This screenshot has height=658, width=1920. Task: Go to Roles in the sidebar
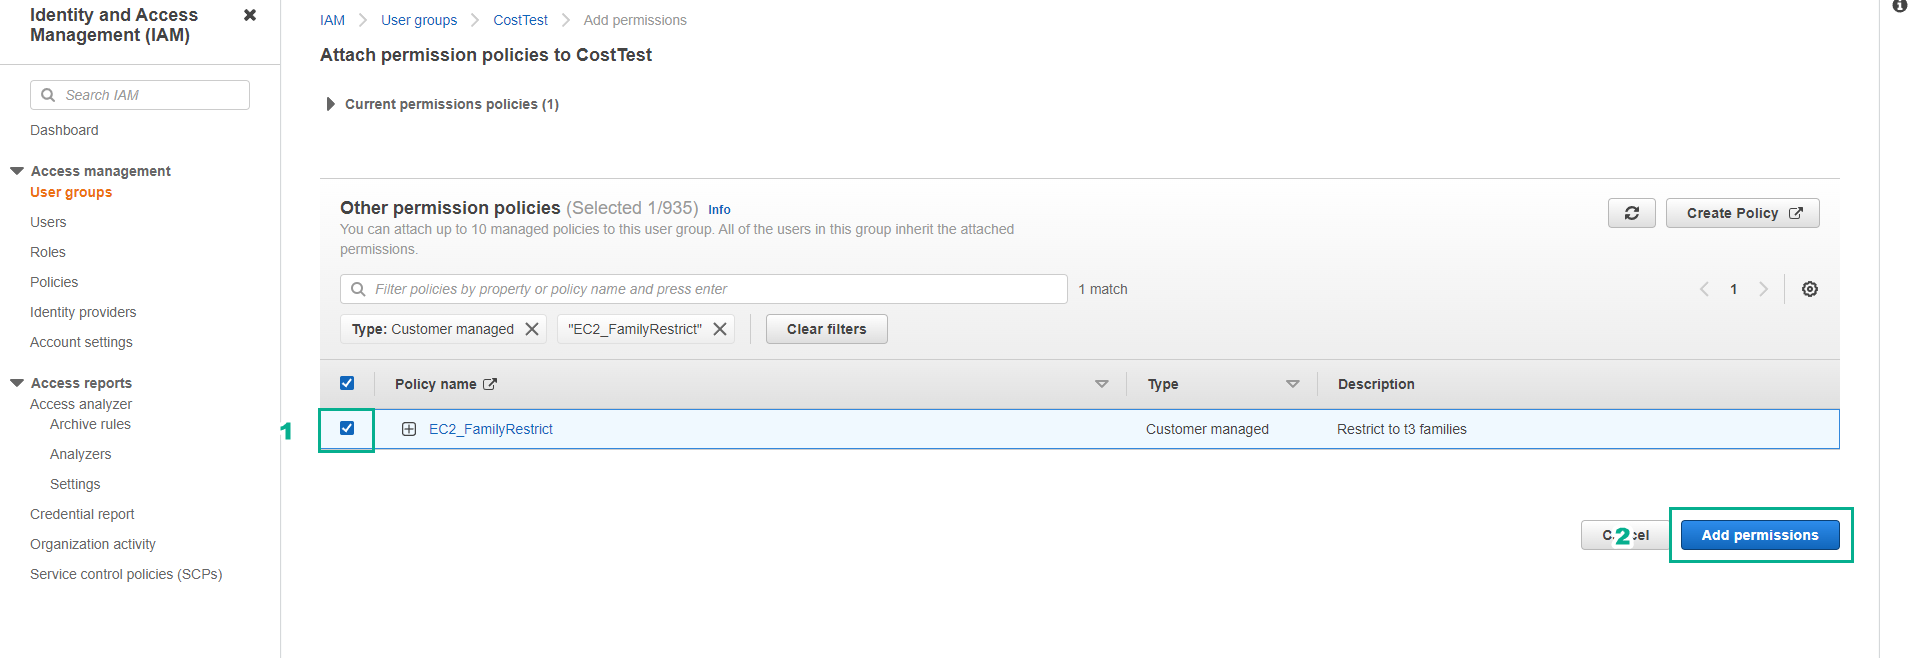(x=48, y=252)
